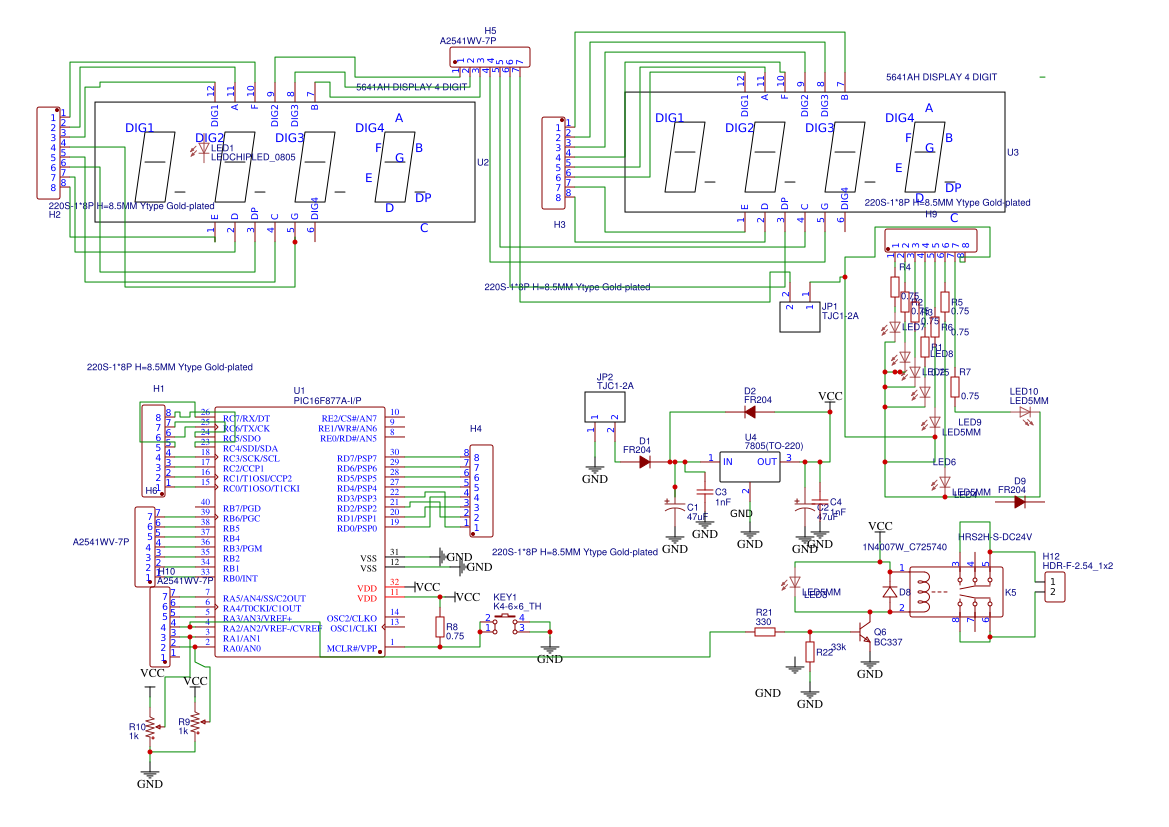Click the H5 A2541WV-7P header
This screenshot has height=827, width=1169.
point(490,57)
